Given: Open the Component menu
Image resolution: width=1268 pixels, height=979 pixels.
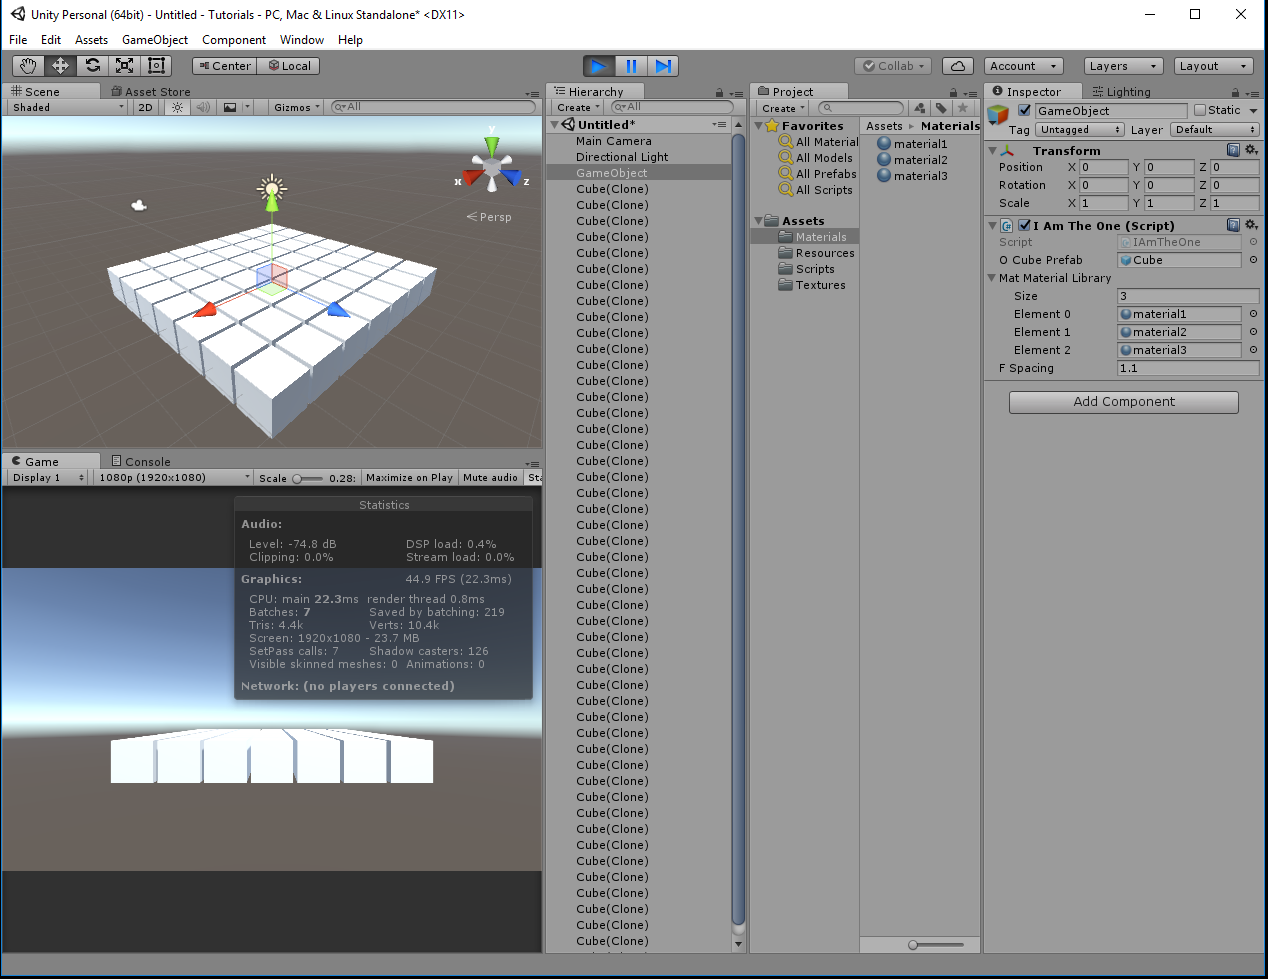Looking at the screenshot, I should click(x=233, y=40).
